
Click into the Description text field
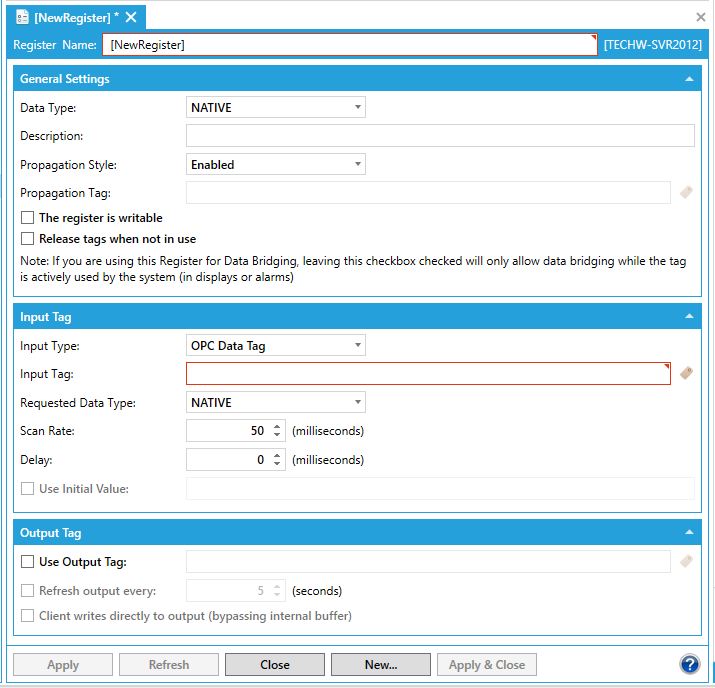click(x=440, y=136)
